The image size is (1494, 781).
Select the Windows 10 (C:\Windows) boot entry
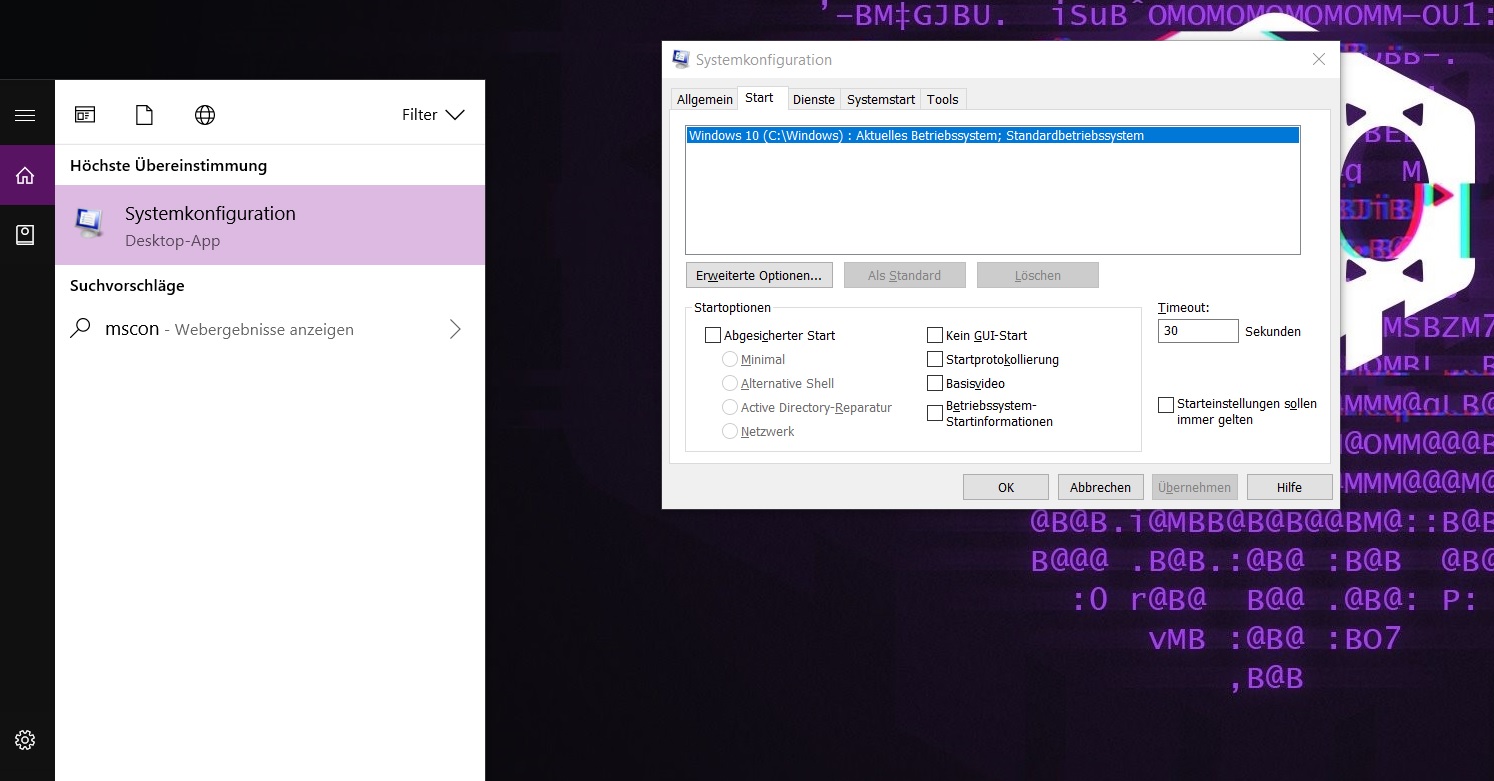tap(992, 135)
